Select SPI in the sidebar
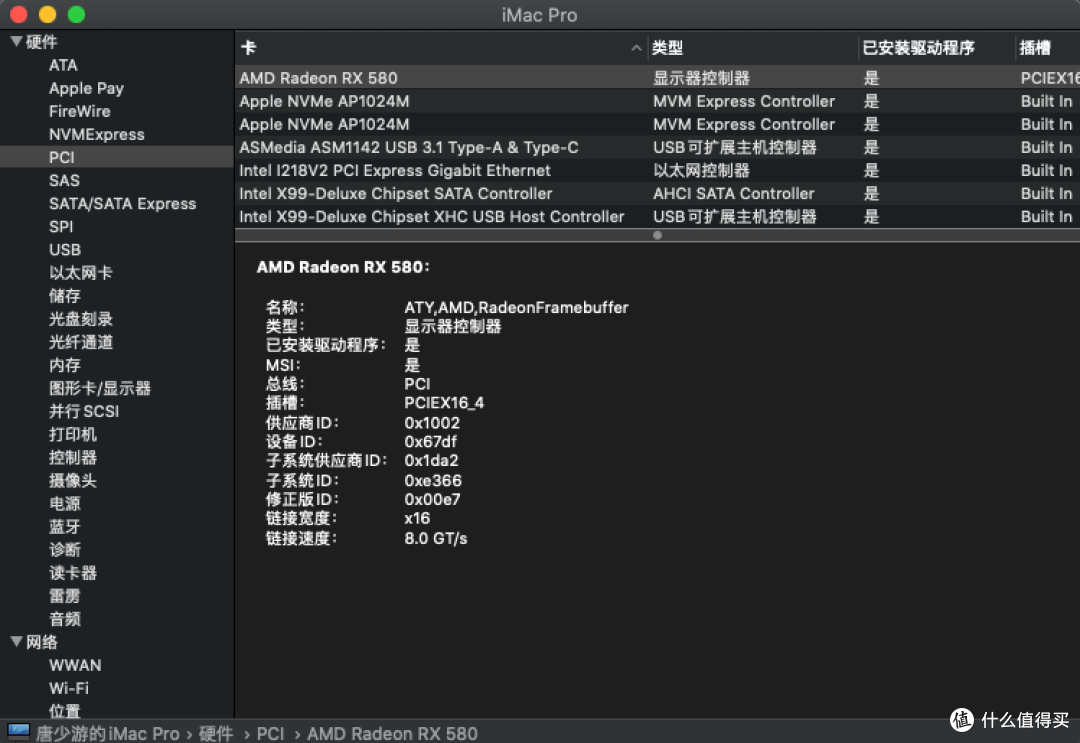Screen dimensions: 1080x743 click(x=61, y=227)
